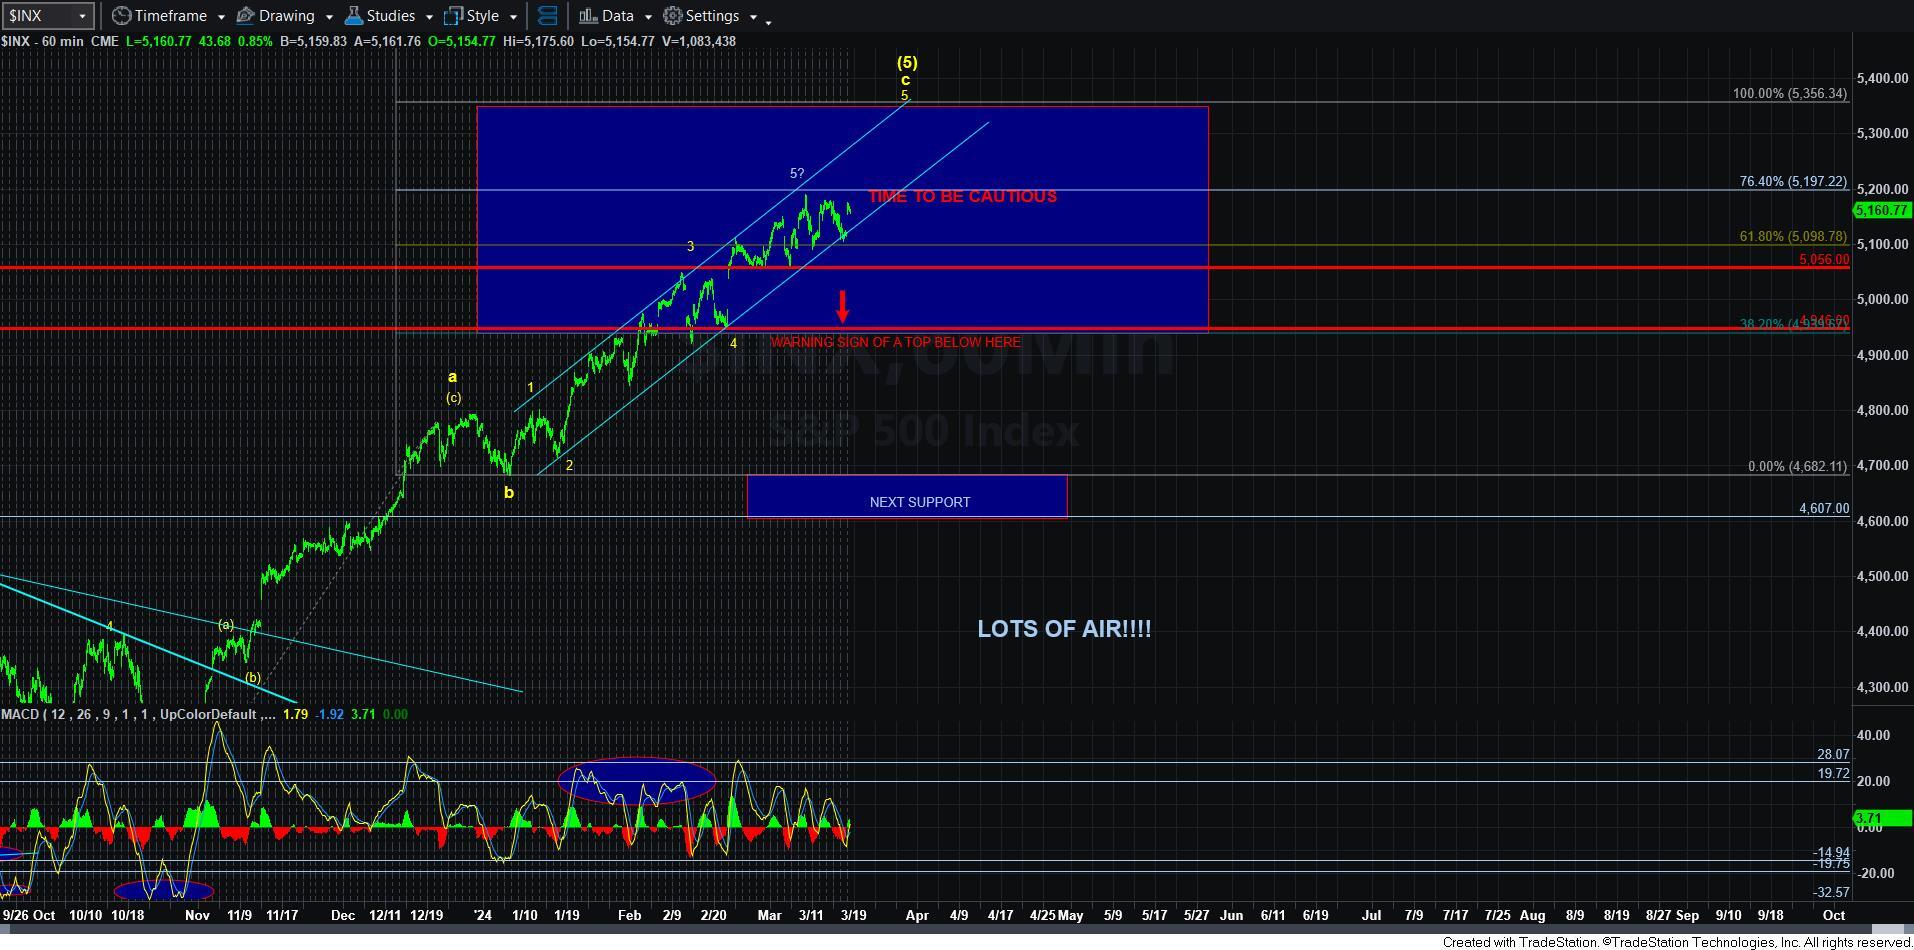Click the MACD 3.71 value tag
Image resolution: width=1914 pixels, height=950 pixels.
[x=1882, y=818]
